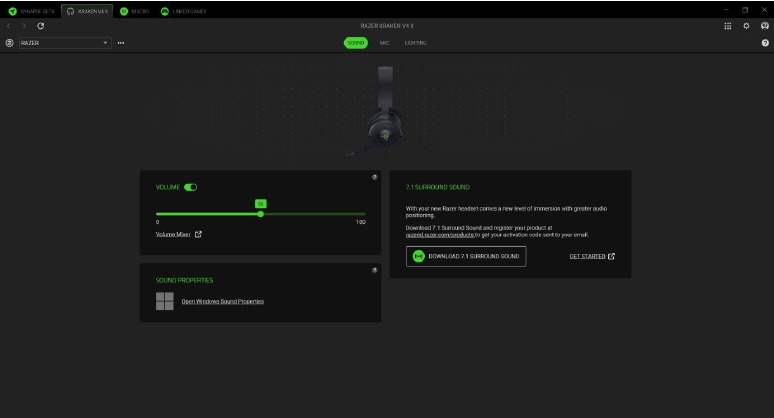Click the Sound Properties heading
Screen dimensions: 774x418
(x=184, y=280)
